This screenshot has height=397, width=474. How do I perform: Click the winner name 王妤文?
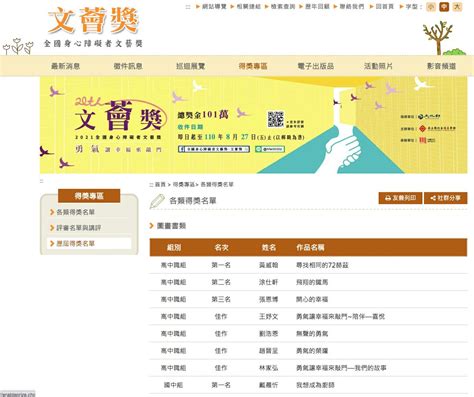click(x=268, y=316)
